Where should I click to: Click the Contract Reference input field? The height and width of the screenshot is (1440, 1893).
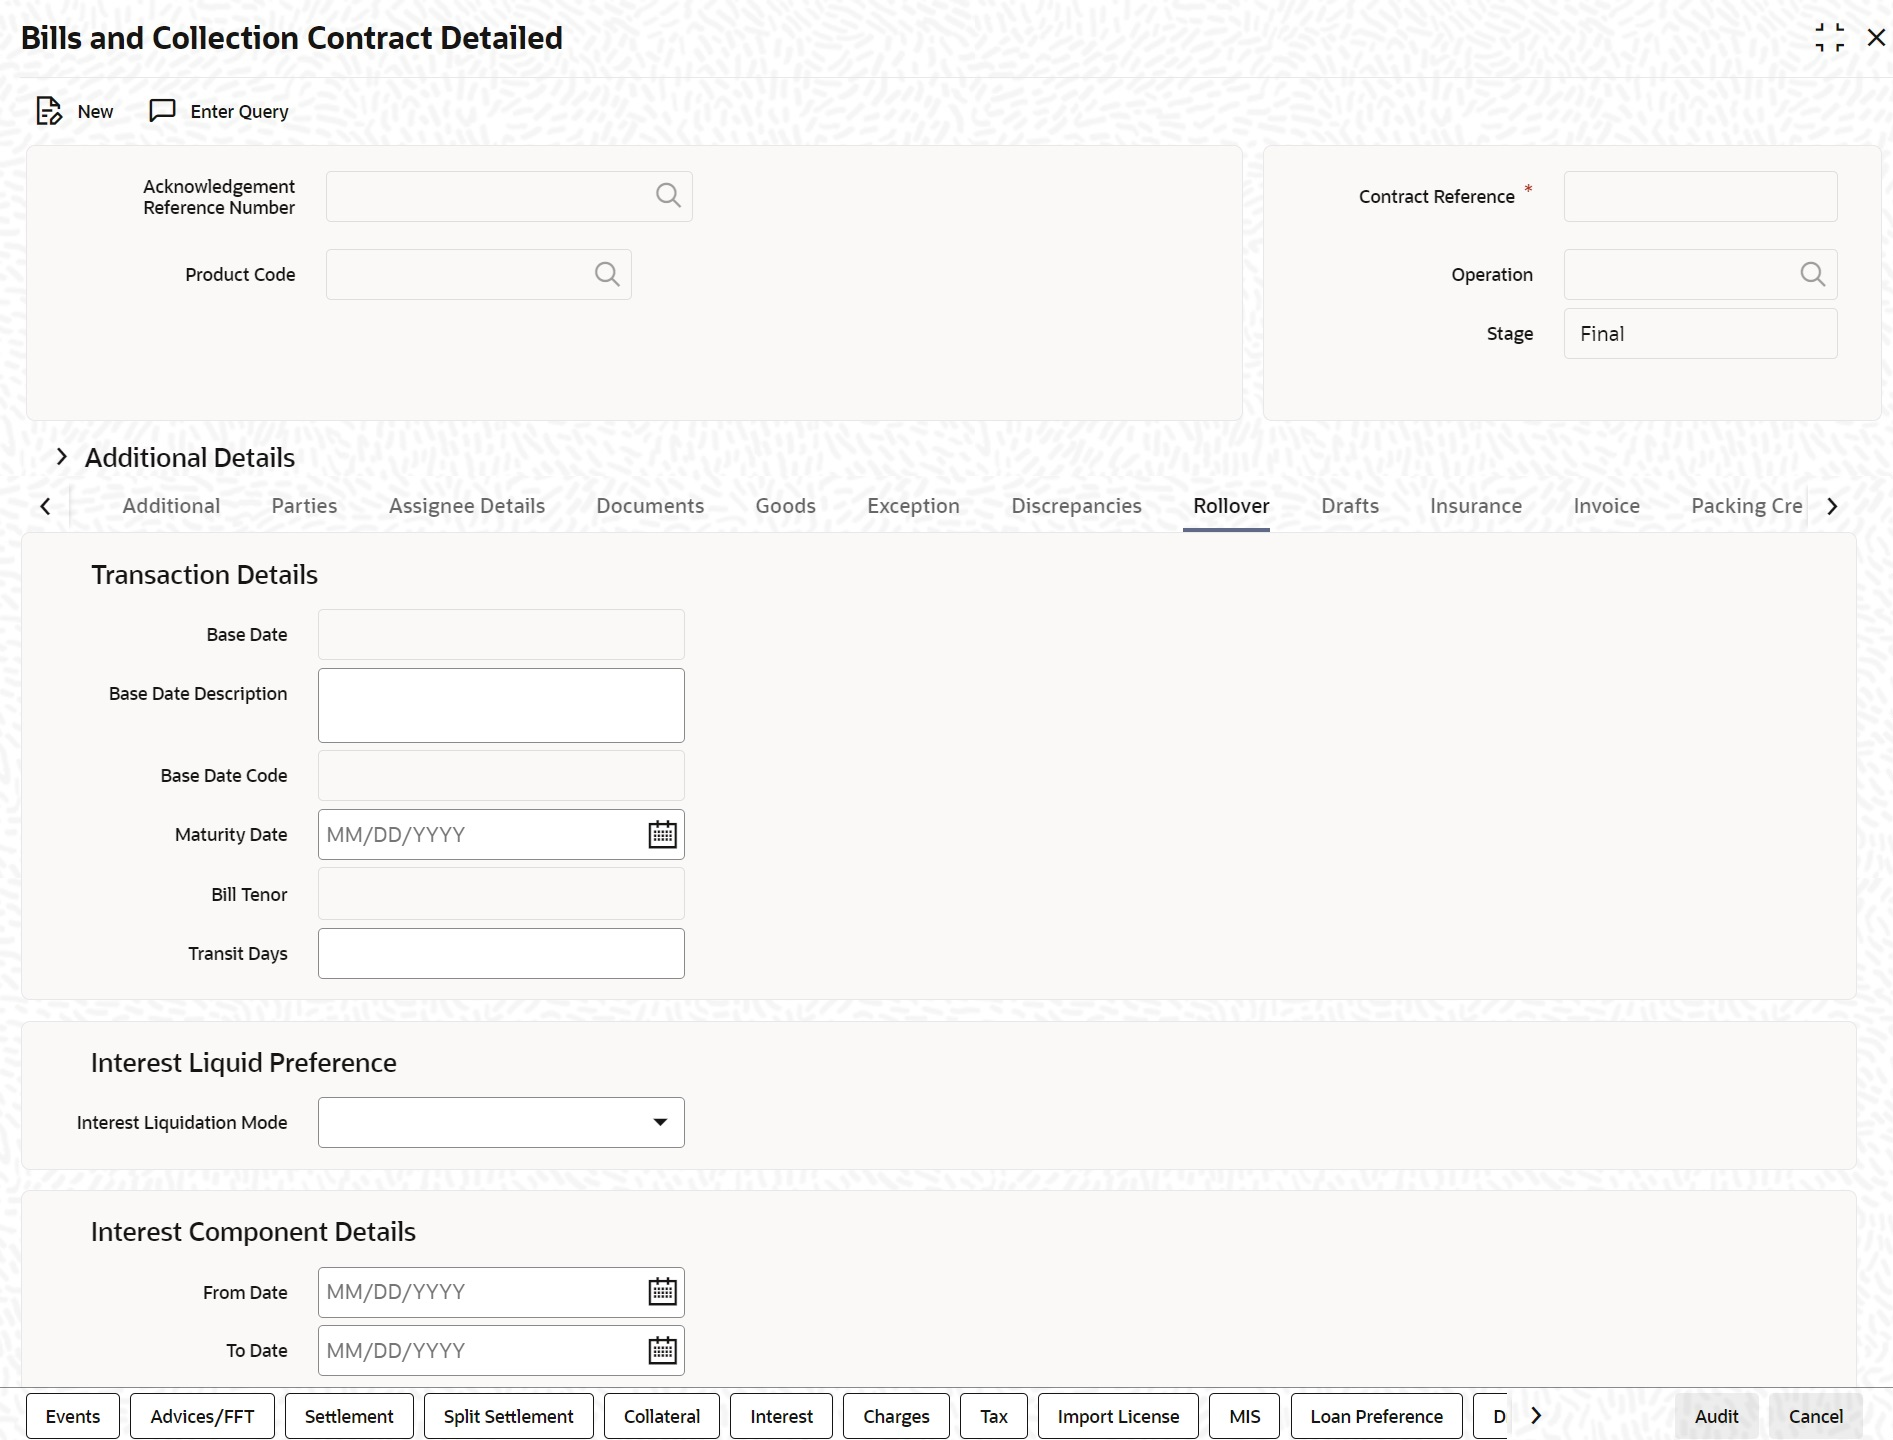tap(1700, 196)
